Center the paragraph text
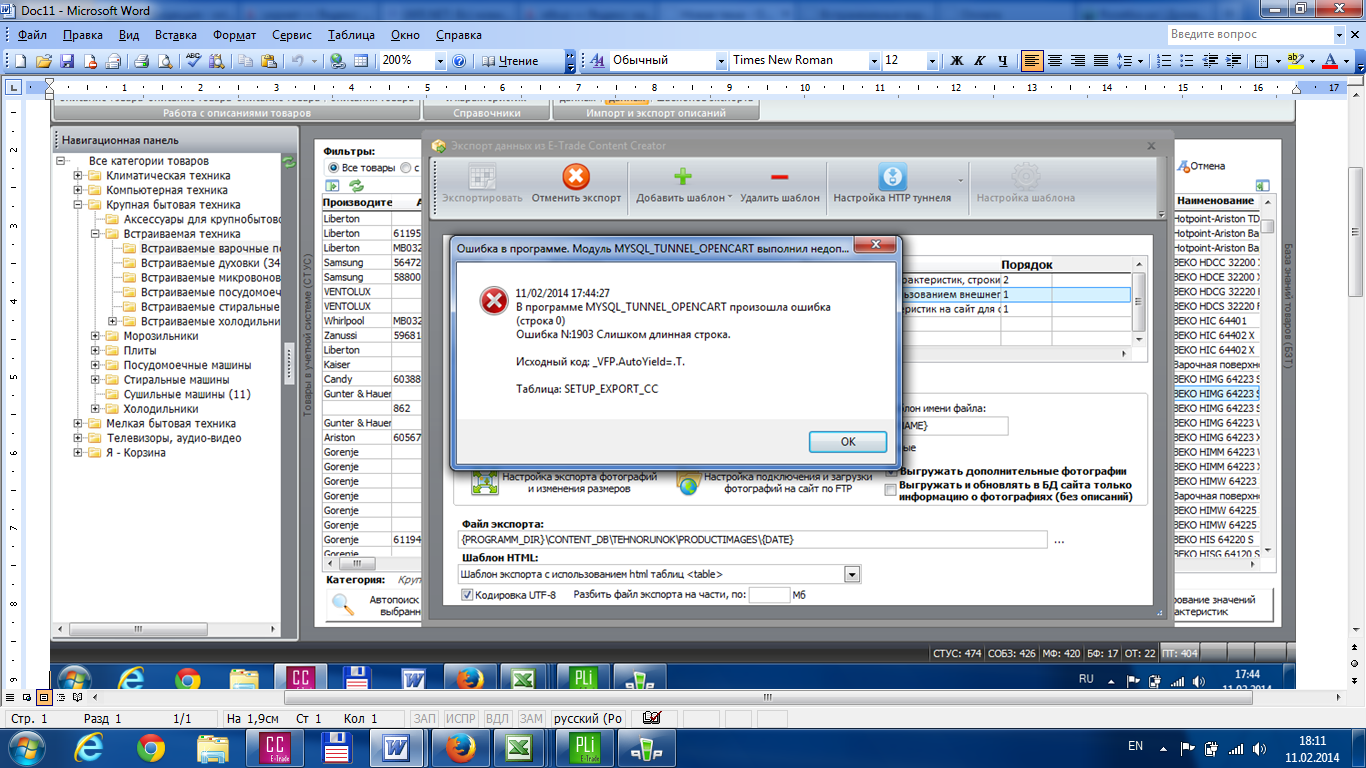1366x768 pixels. tap(1055, 61)
